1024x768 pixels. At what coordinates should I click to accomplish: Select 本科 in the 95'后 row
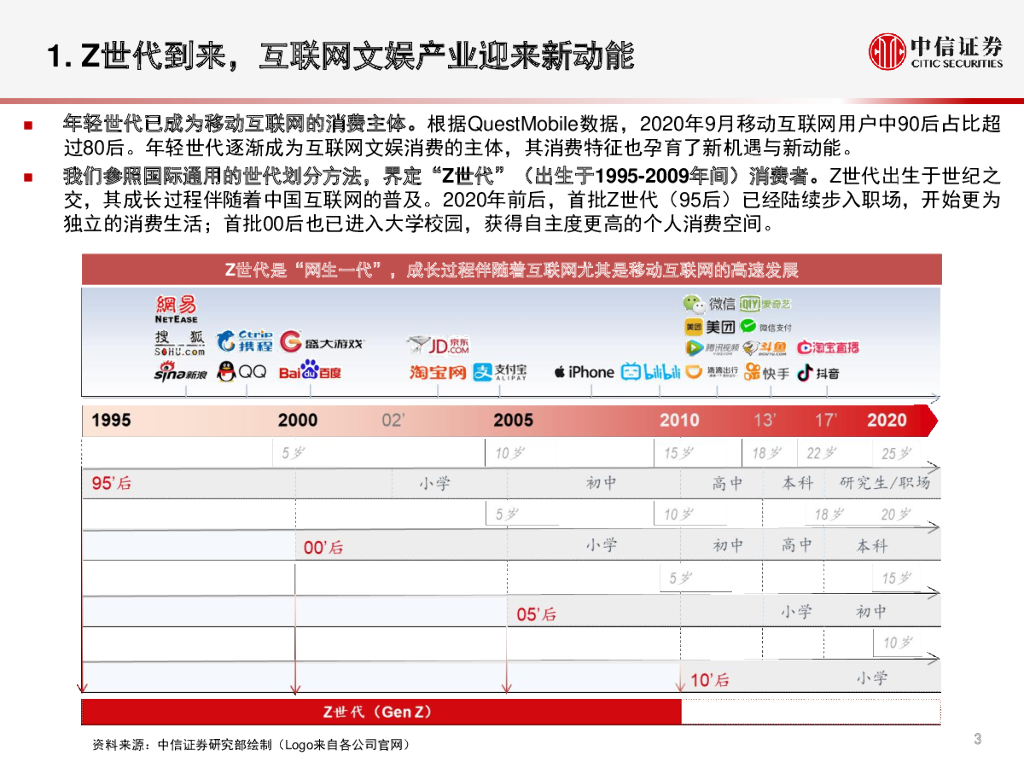797,483
